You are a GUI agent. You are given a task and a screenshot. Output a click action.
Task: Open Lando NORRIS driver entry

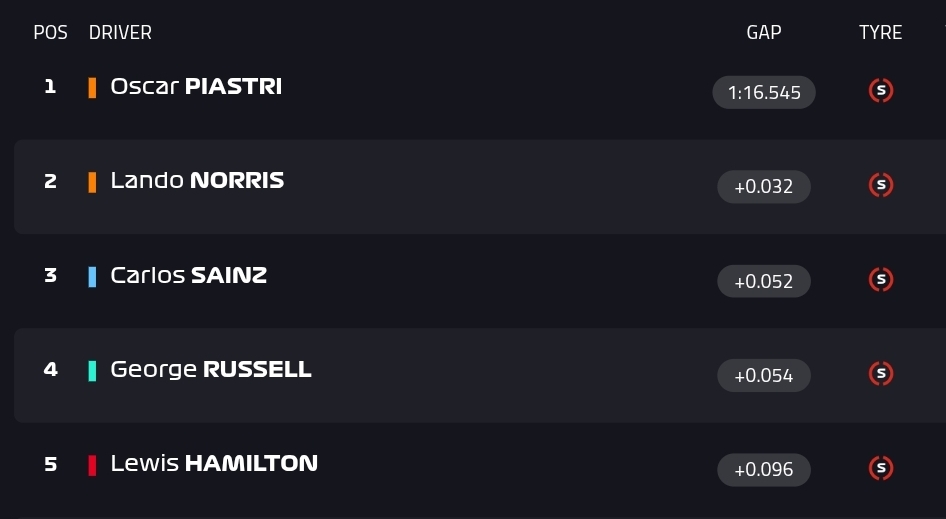tap(197, 180)
